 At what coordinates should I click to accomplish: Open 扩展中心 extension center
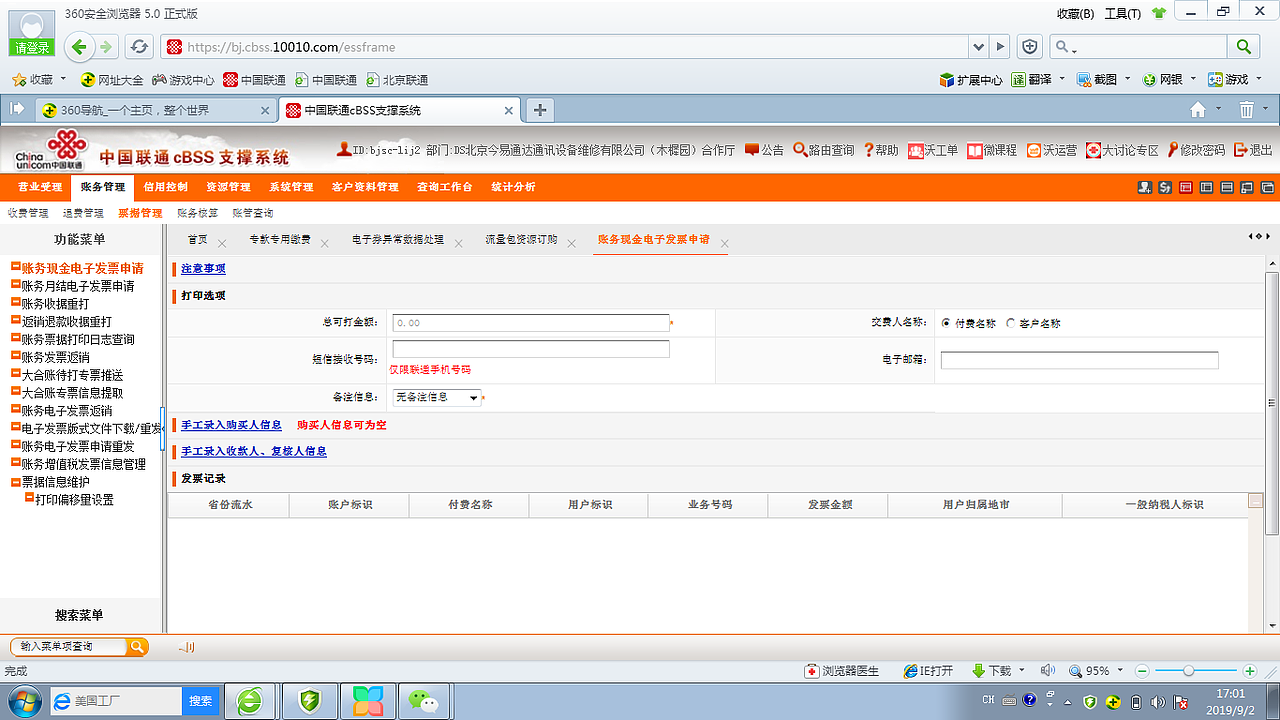971,80
